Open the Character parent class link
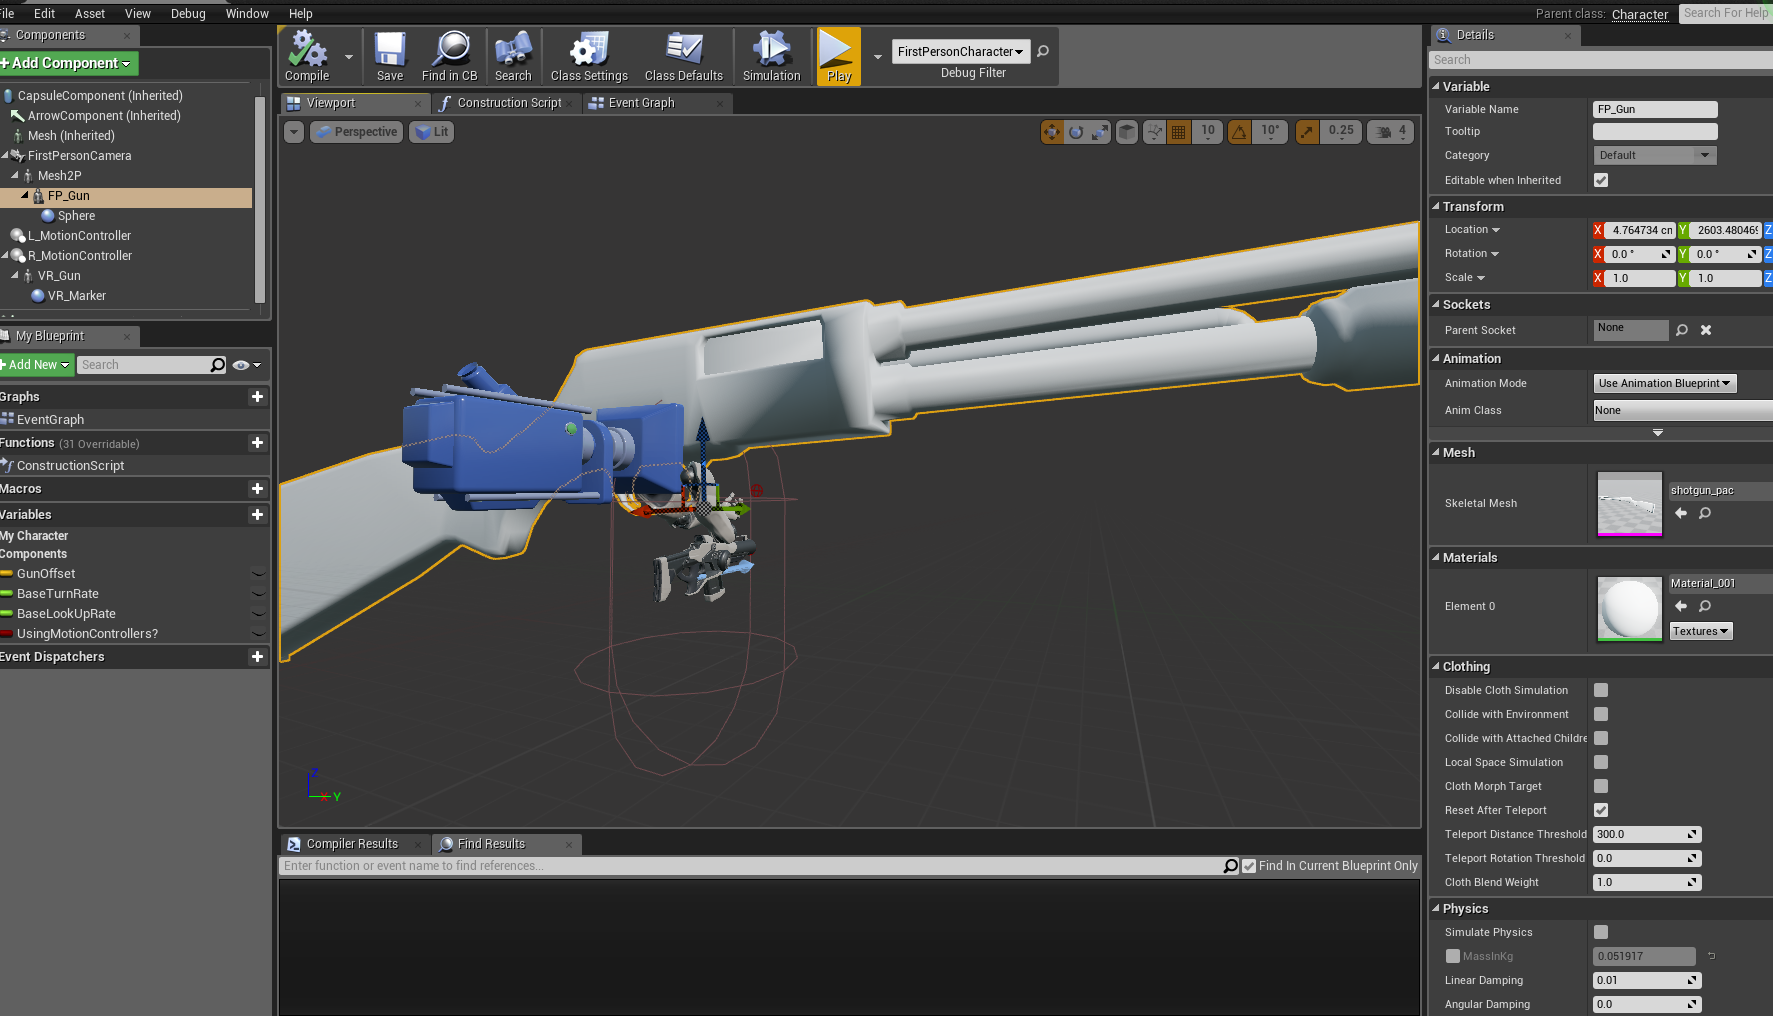The height and width of the screenshot is (1016, 1773). tap(1640, 14)
